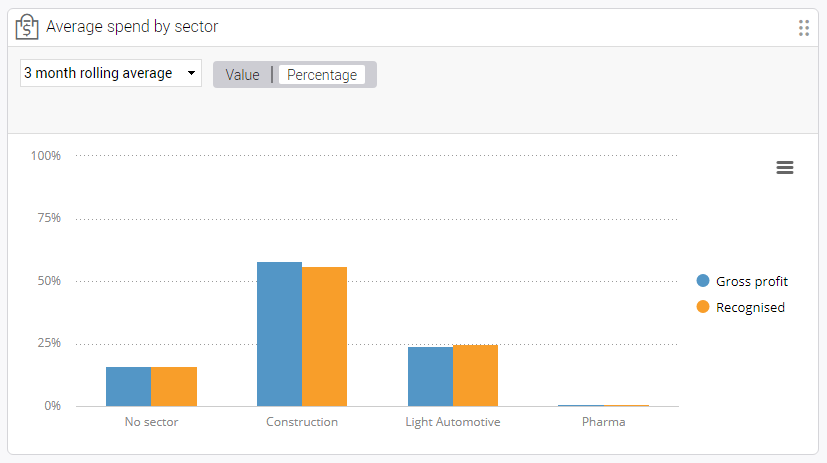Click the Construction Gross profit blue bar
The image size is (827, 463).
coord(280,334)
